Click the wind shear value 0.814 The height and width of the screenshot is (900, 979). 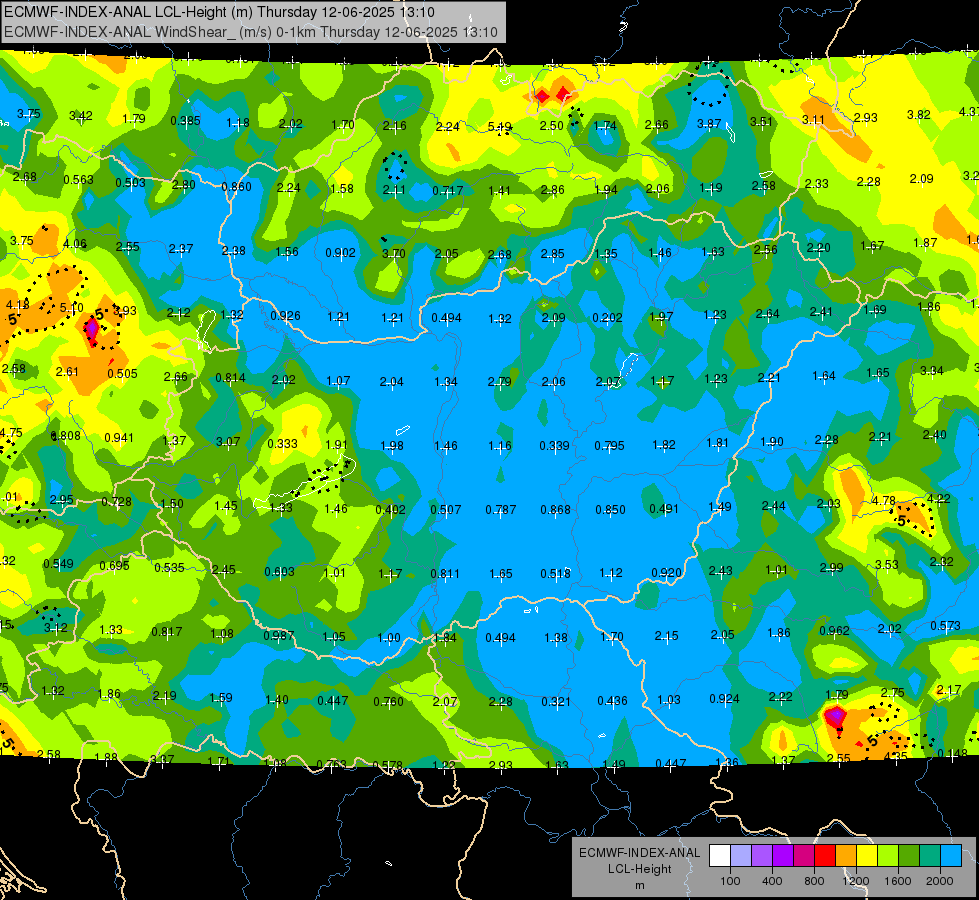pyautogui.click(x=230, y=377)
